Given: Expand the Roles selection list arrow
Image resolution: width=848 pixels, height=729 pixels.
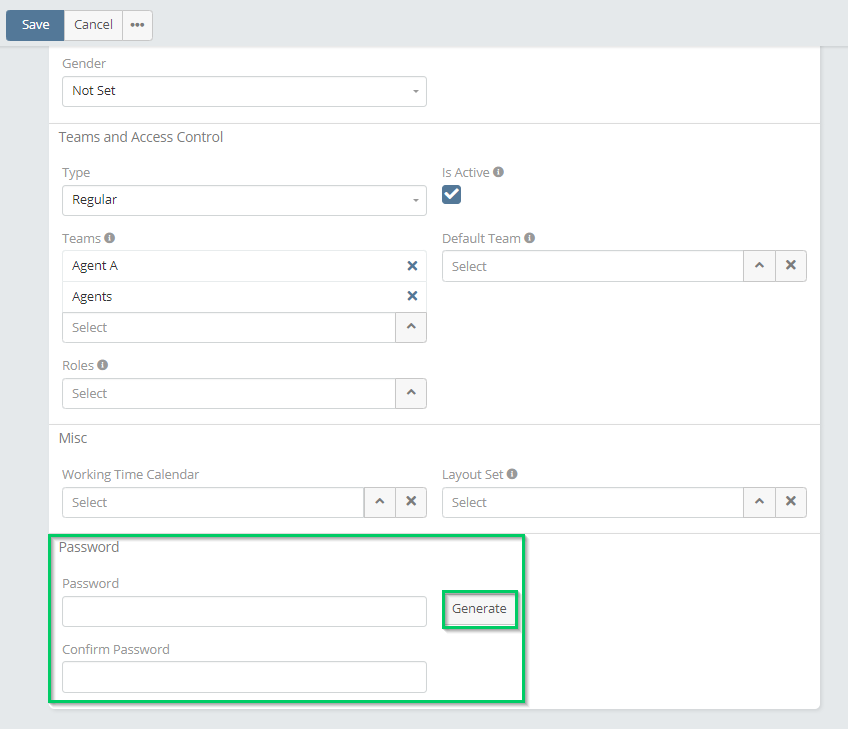Looking at the screenshot, I should (x=411, y=393).
